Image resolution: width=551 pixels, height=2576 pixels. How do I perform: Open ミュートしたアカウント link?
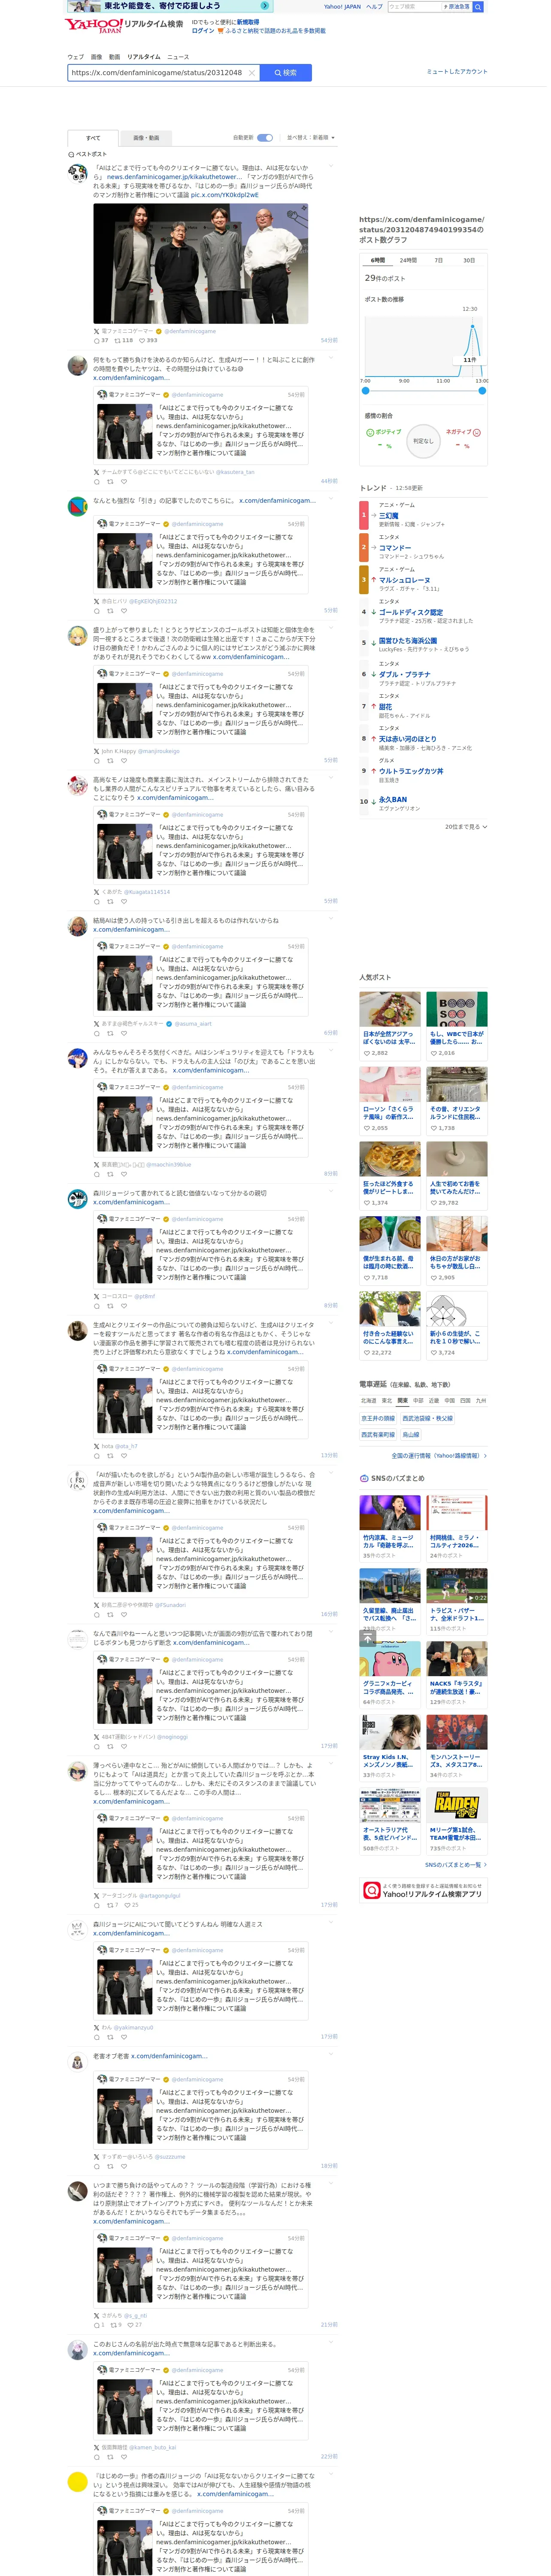point(457,72)
